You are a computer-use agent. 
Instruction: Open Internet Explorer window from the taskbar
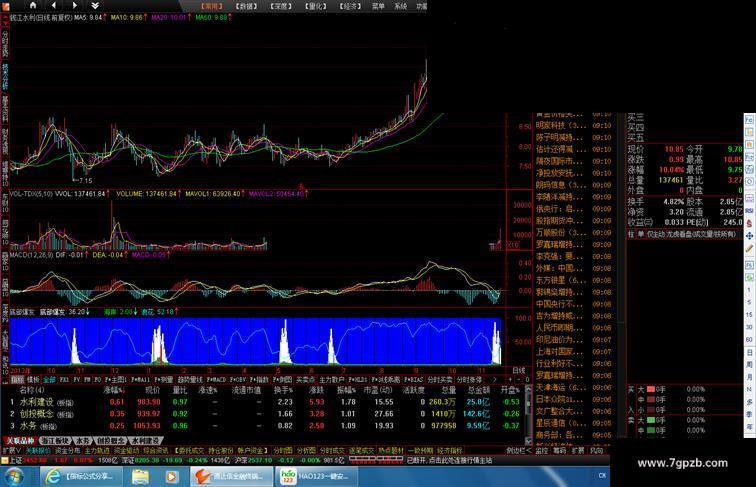click(x=80, y=477)
